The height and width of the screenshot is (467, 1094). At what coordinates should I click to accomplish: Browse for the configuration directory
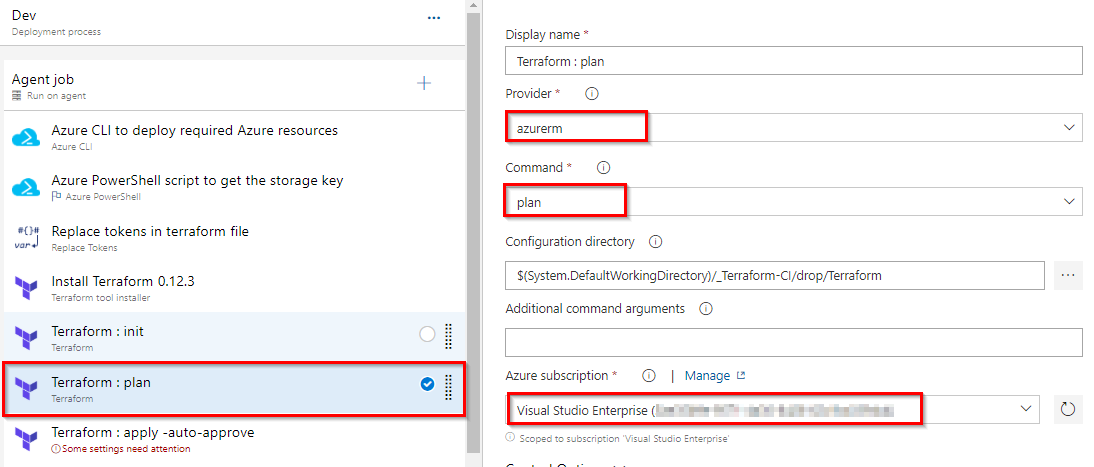point(1067,275)
